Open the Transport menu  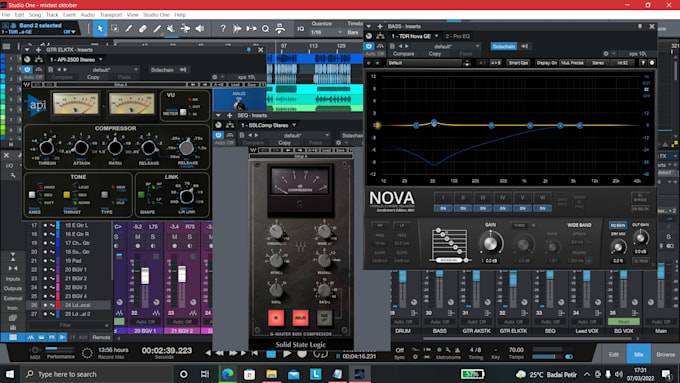coord(111,15)
